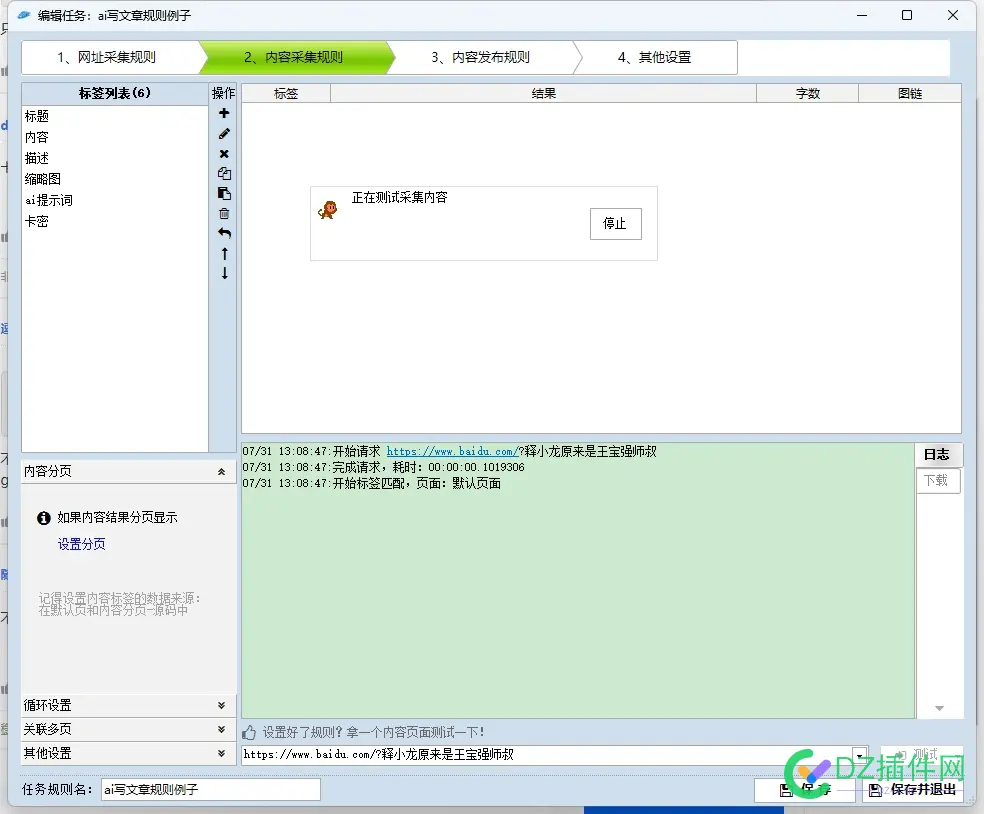This screenshot has width=984, height=814.
Task: Click the app icon in the title bar
Action: (24, 15)
